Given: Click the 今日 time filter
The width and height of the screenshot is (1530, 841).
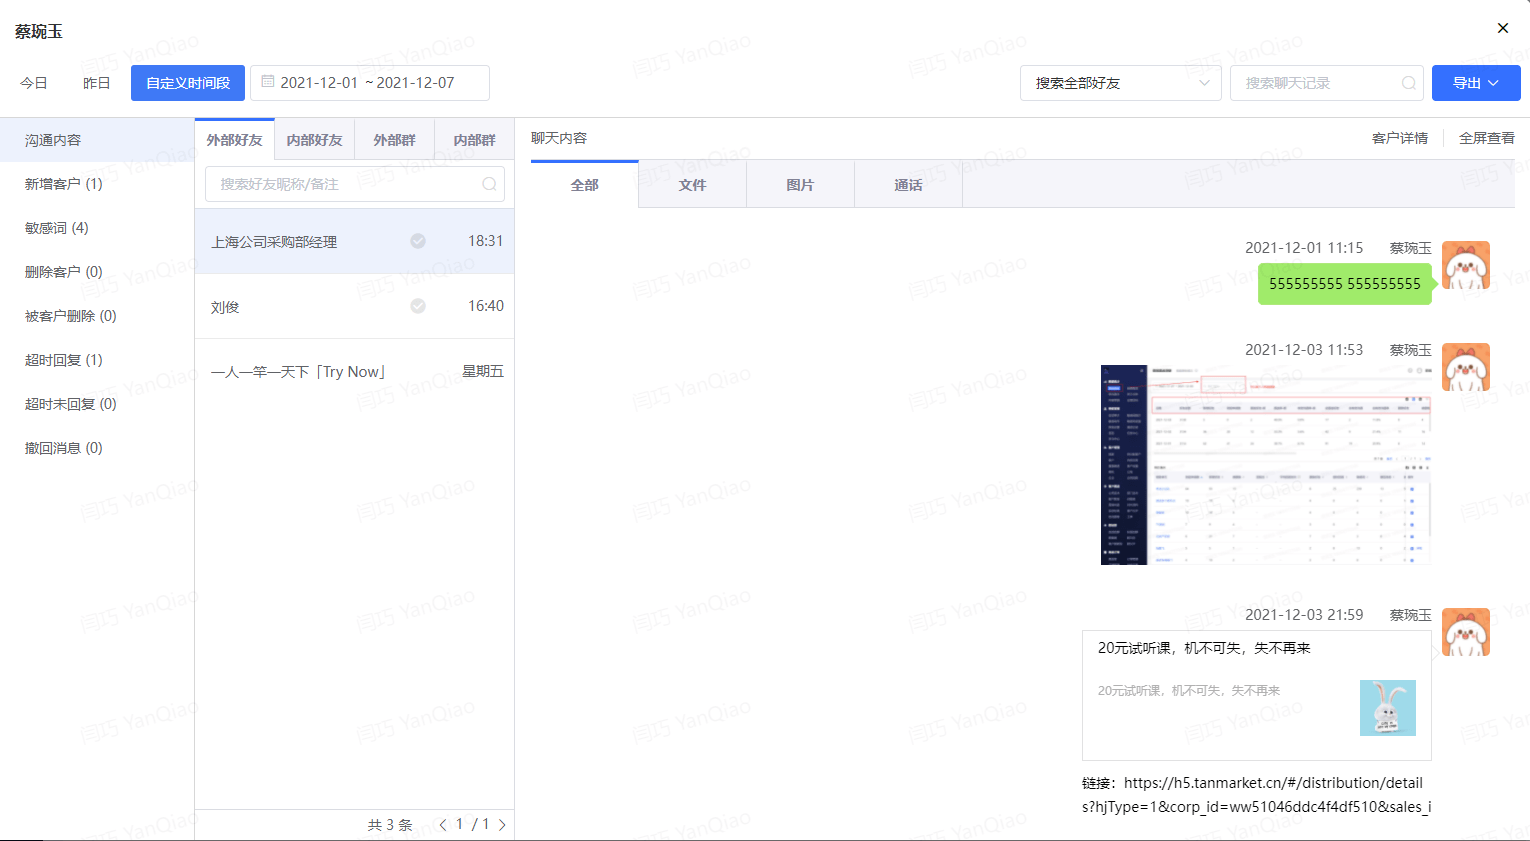Looking at the screenshot, I should 34,83.
